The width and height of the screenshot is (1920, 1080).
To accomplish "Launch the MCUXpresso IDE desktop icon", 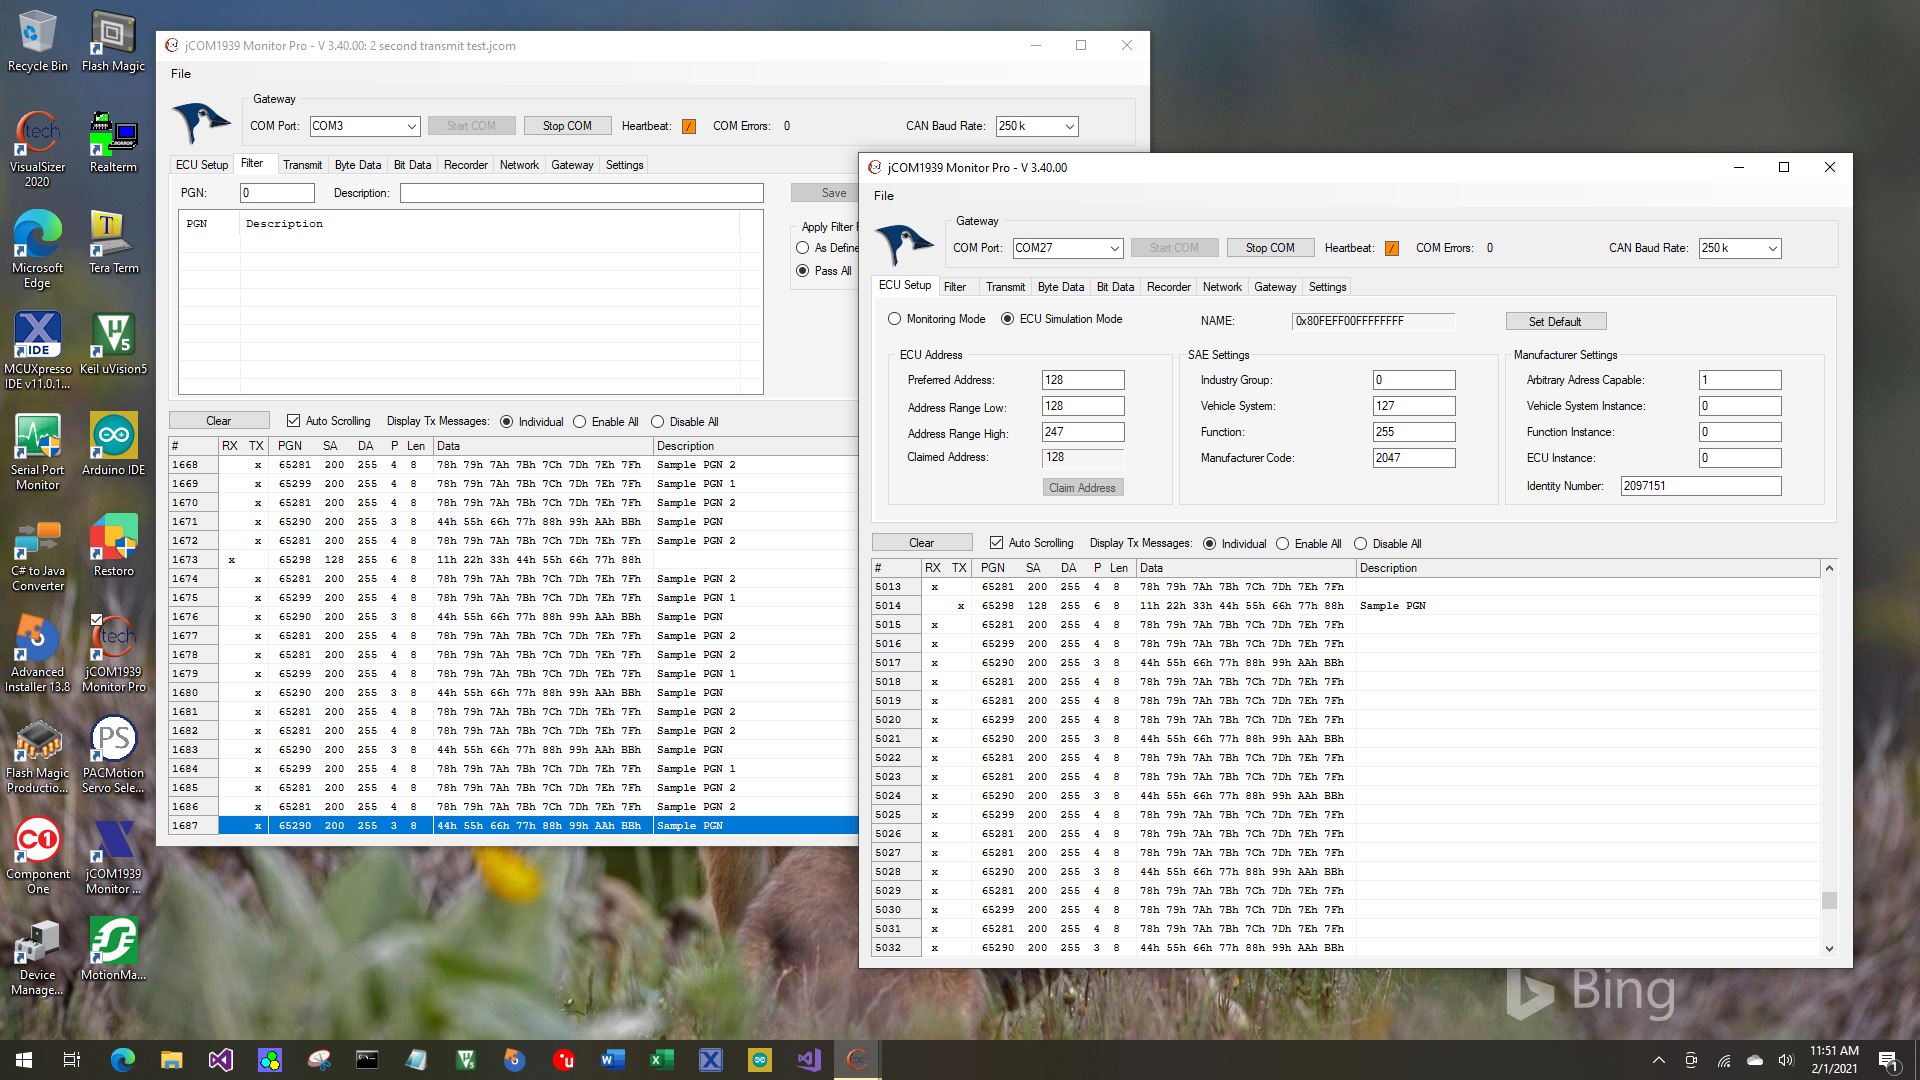I will [37, 337].
